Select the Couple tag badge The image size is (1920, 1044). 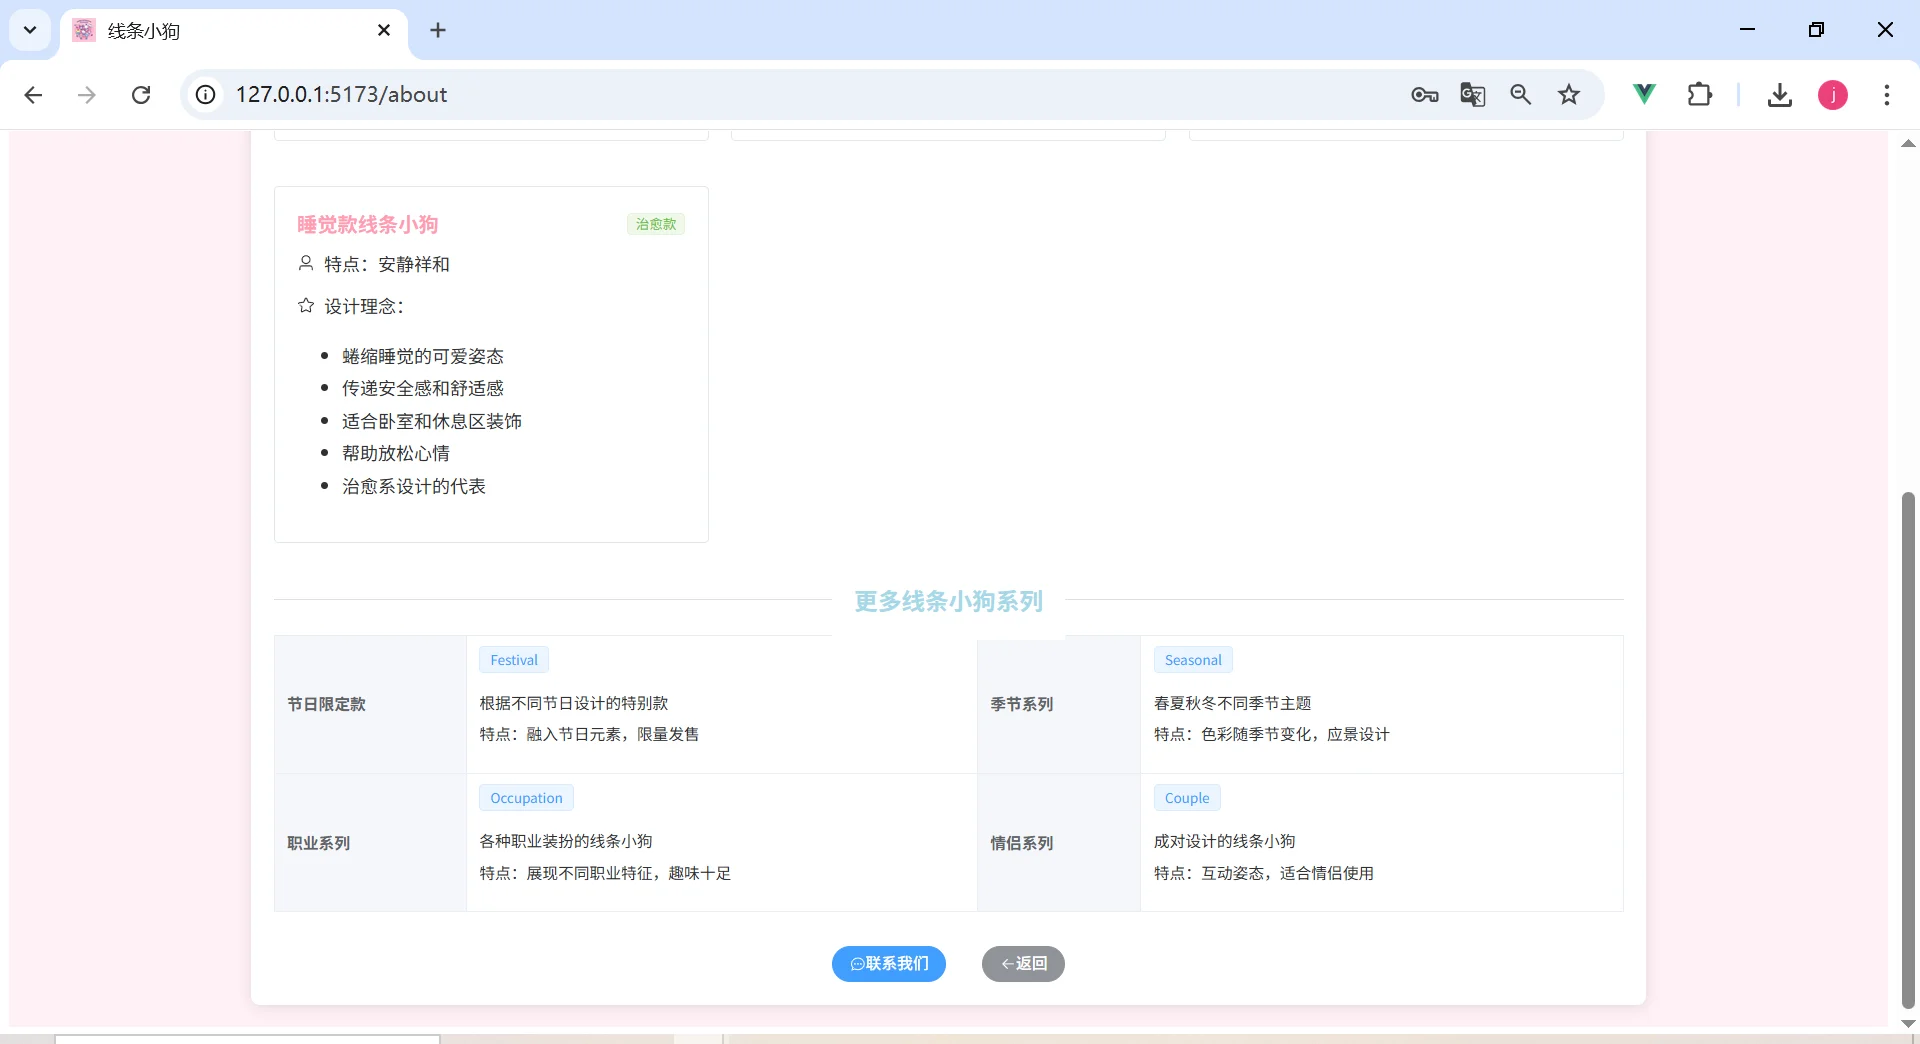[x=1187, y=798]
